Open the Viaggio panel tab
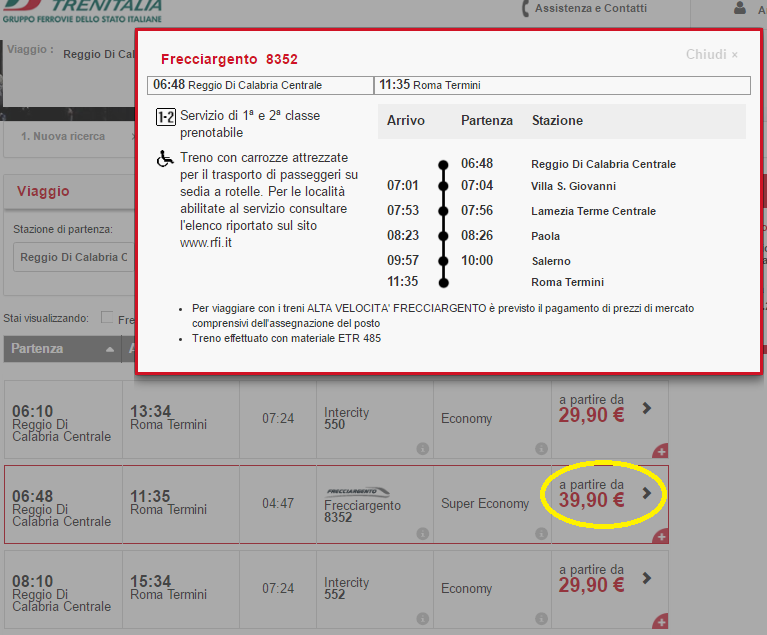This screenshot has width=767, height=635. pos(43,191)
